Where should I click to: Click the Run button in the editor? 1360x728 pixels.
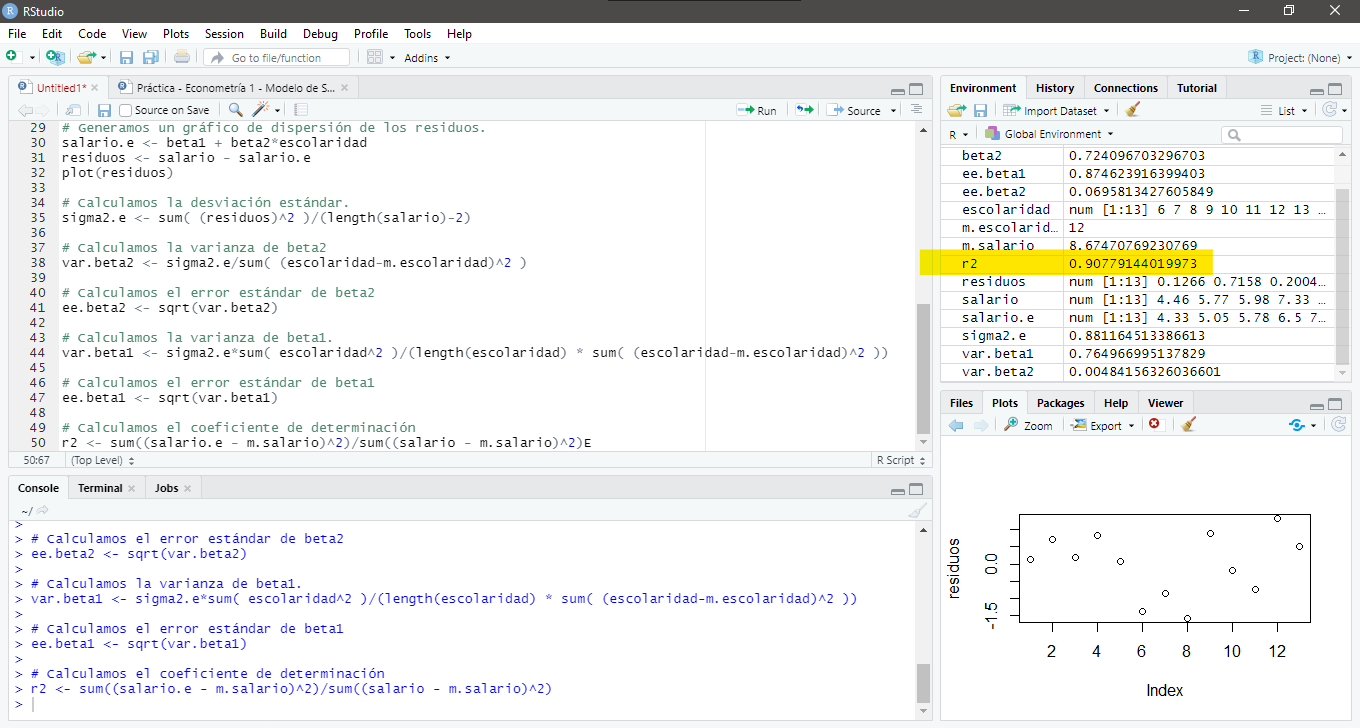[x=756, y=110]
